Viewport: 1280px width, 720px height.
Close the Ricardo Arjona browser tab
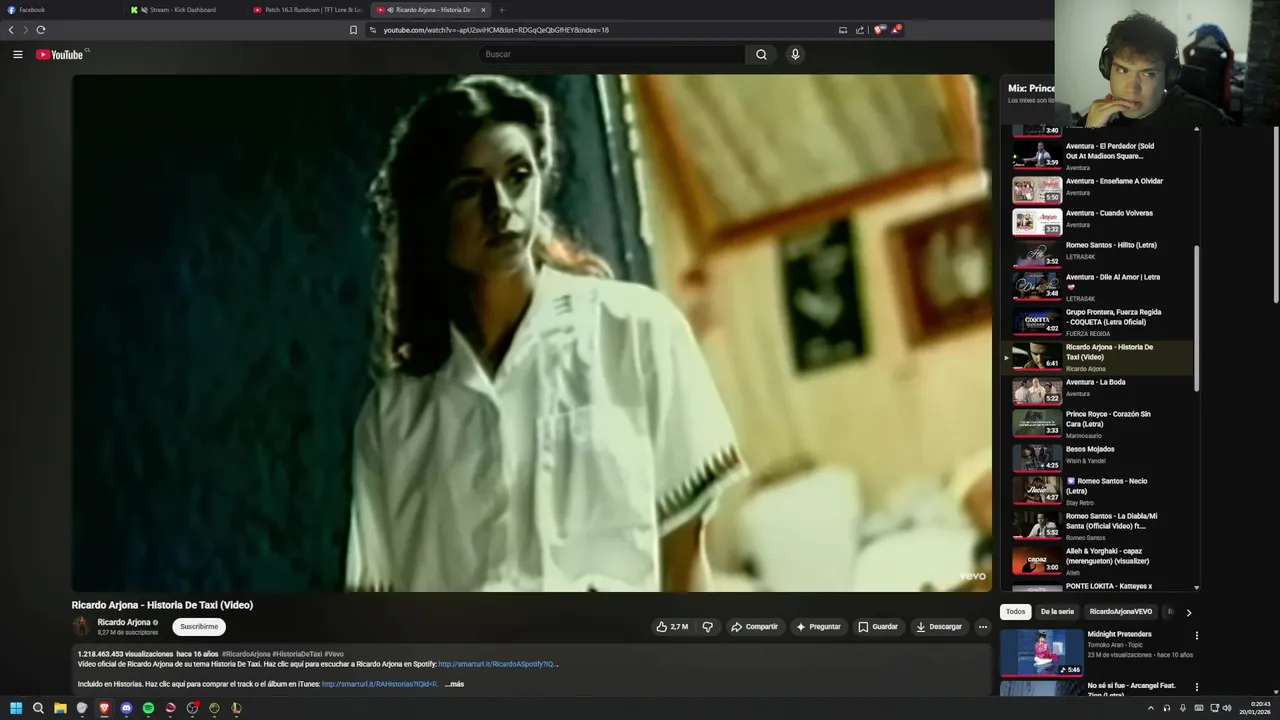[x=483, y=10]
